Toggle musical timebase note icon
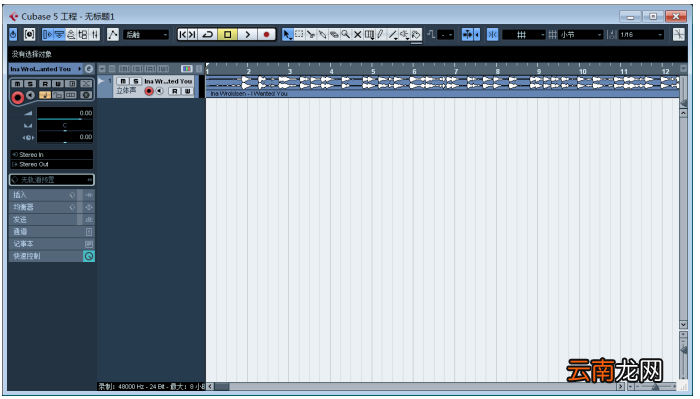 [45, 95]
